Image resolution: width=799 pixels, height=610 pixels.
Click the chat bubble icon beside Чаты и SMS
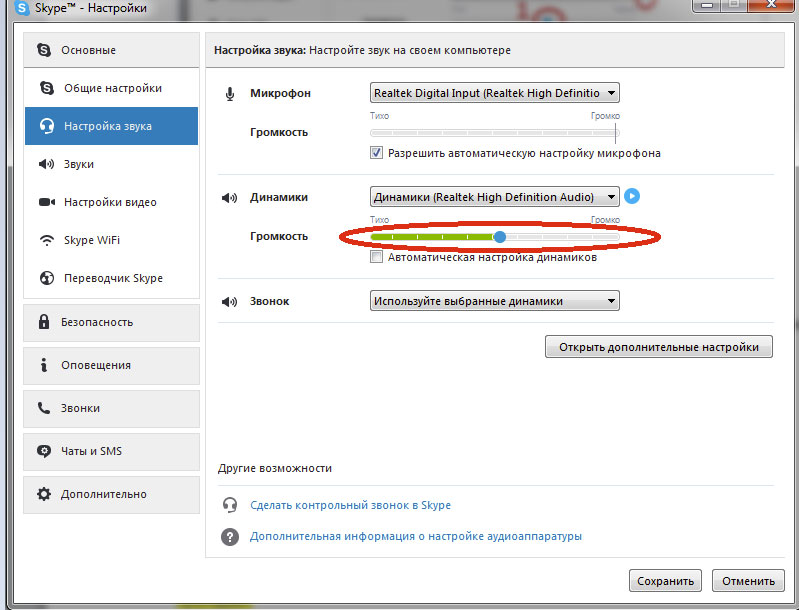(44, 451)
